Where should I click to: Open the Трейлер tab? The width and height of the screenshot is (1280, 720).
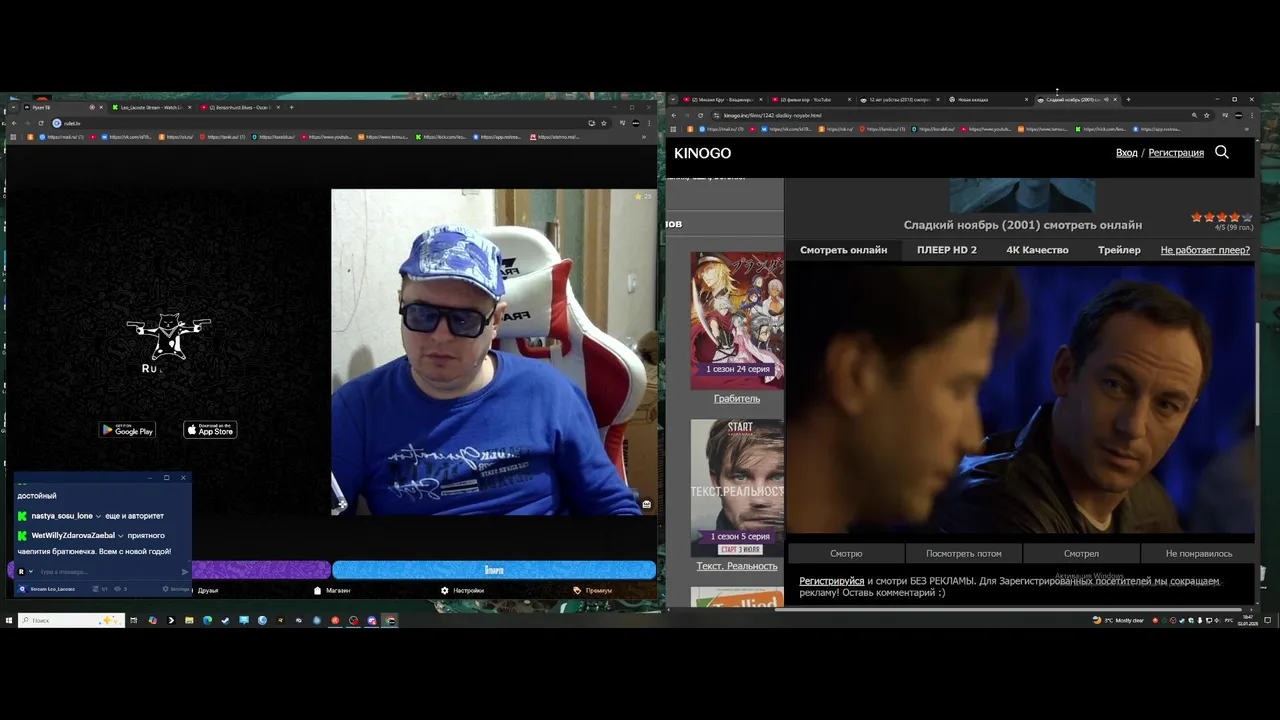1119,250
